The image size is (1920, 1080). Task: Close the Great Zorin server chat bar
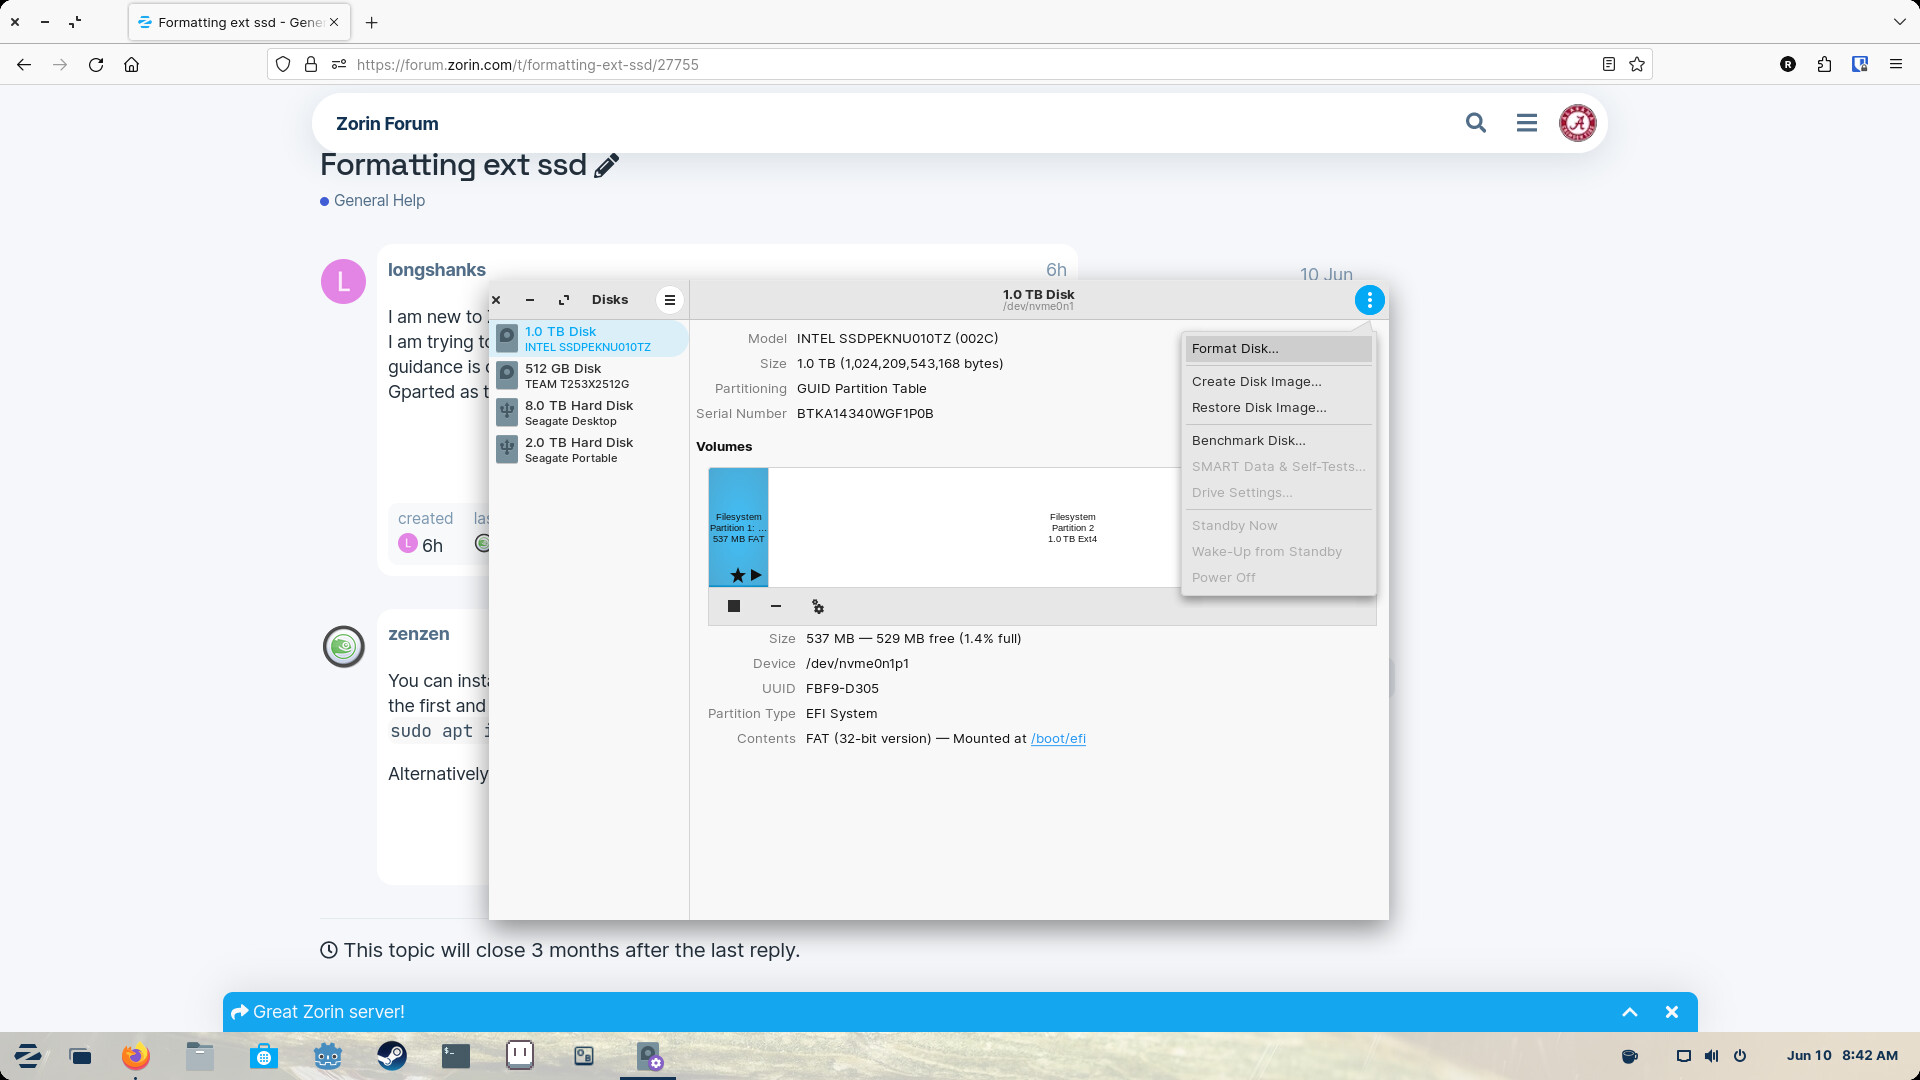click(x=1672, y=1012)
